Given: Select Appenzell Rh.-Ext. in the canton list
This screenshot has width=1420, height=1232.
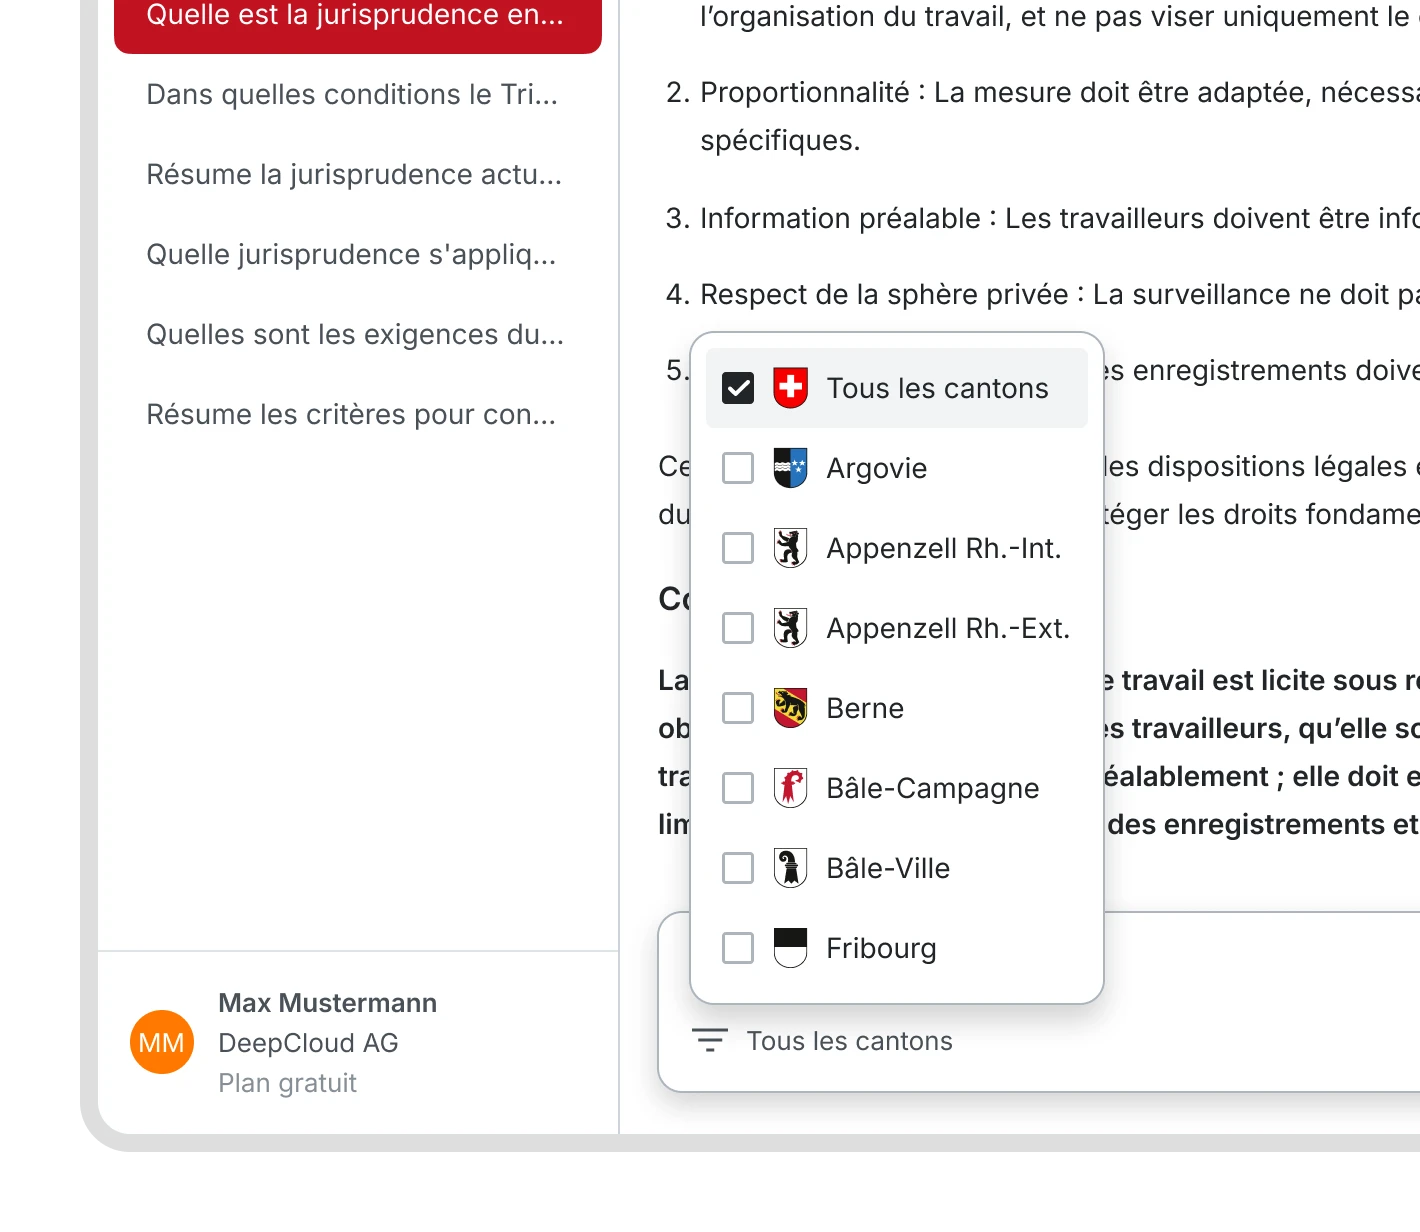Looking at the screenshot, I should (x=897, y=628).
